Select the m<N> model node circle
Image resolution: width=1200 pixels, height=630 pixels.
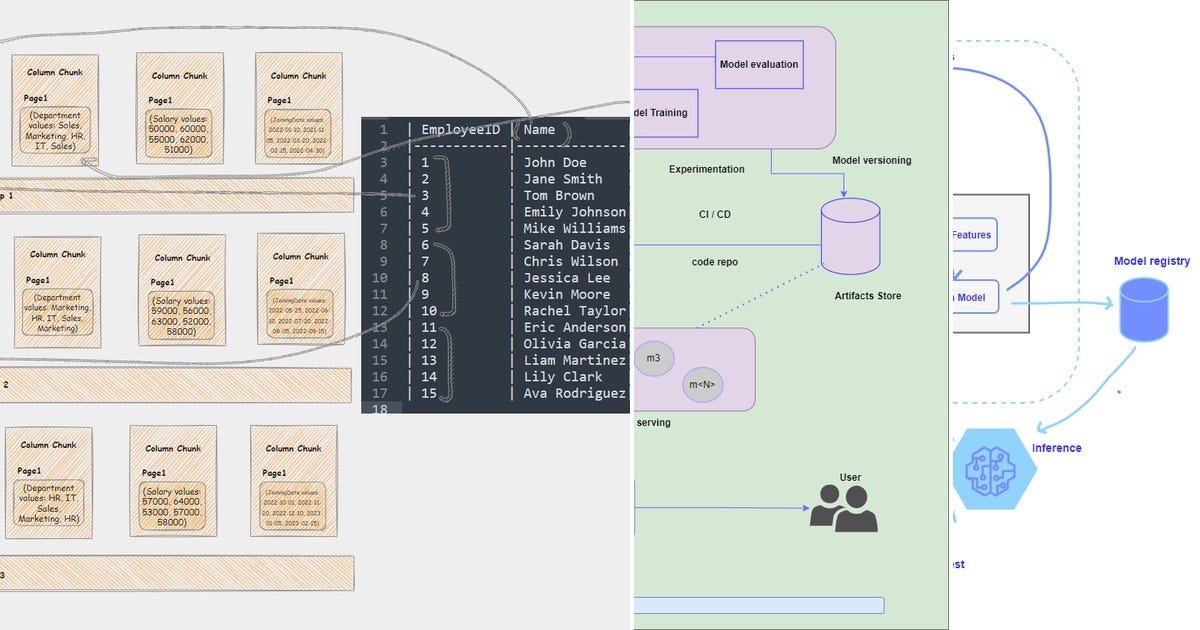coord(702,383)
